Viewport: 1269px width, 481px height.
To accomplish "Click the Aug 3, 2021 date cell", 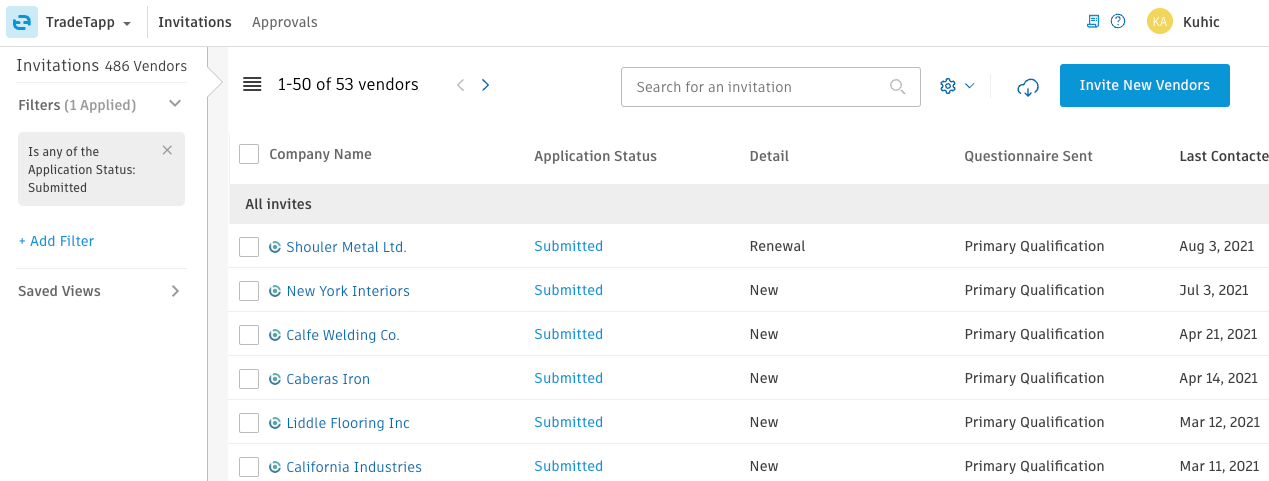I will tap(1214, 246).
